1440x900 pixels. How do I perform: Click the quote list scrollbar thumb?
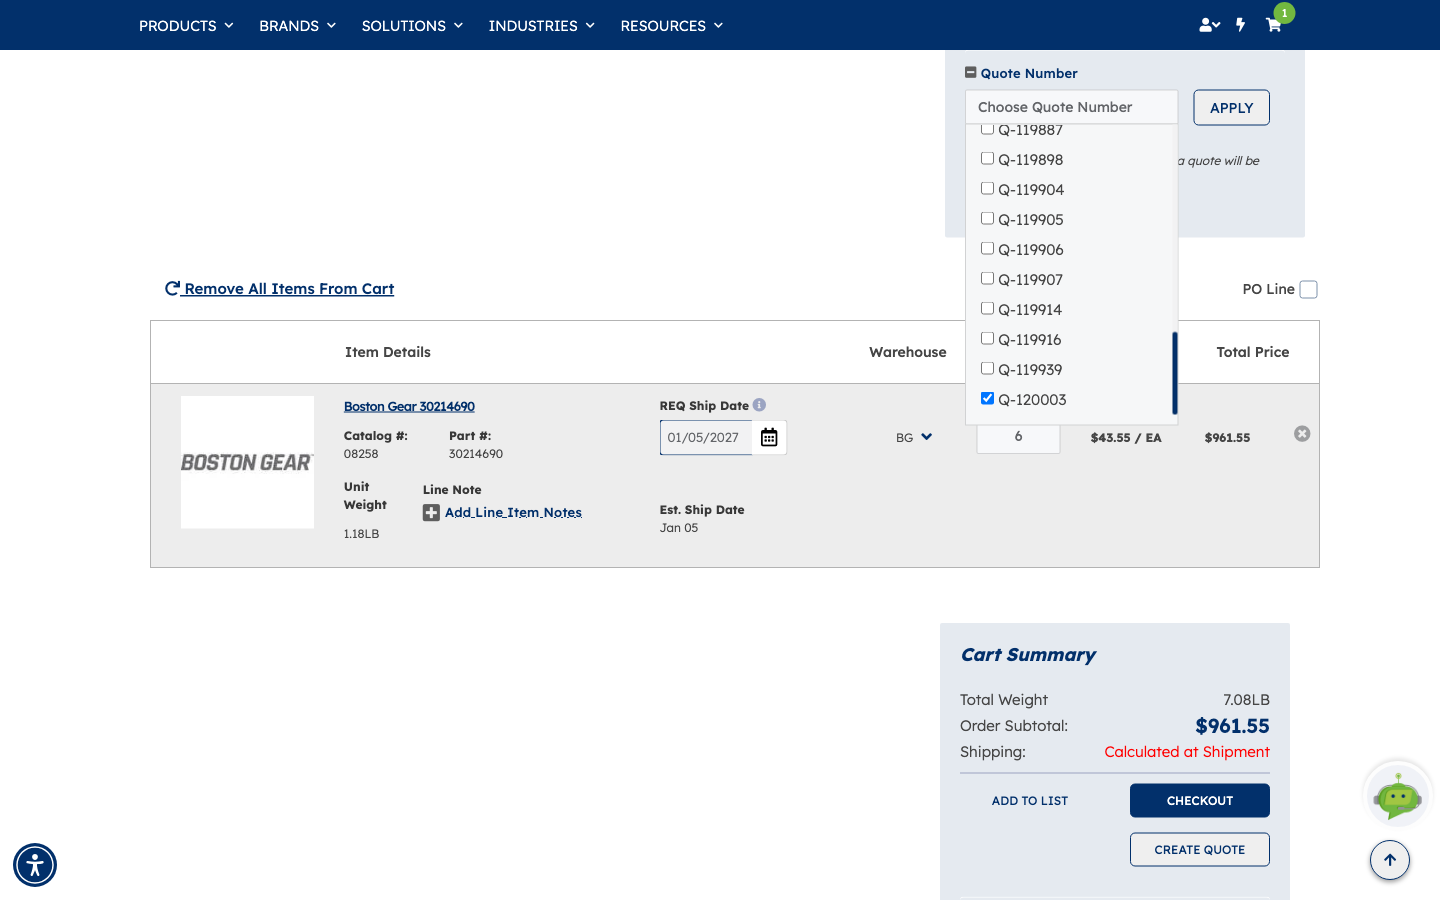point(1175,373)
